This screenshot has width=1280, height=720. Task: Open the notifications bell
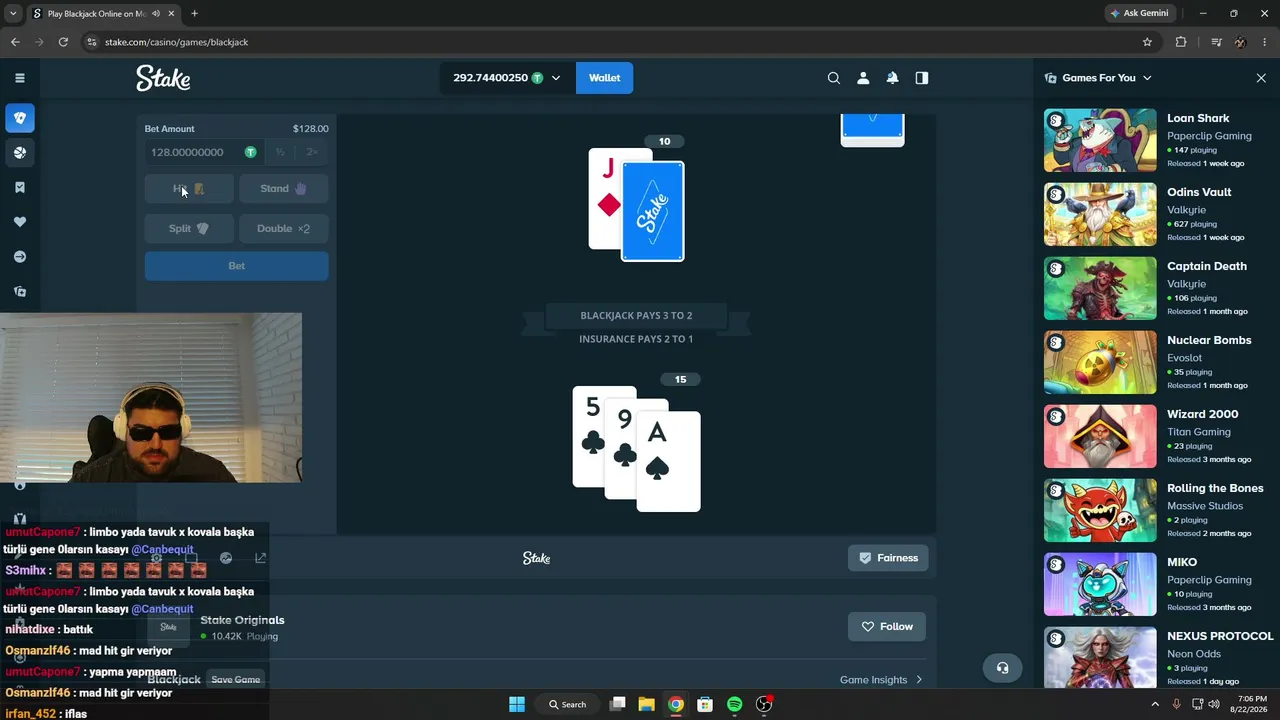coord(892,78)
